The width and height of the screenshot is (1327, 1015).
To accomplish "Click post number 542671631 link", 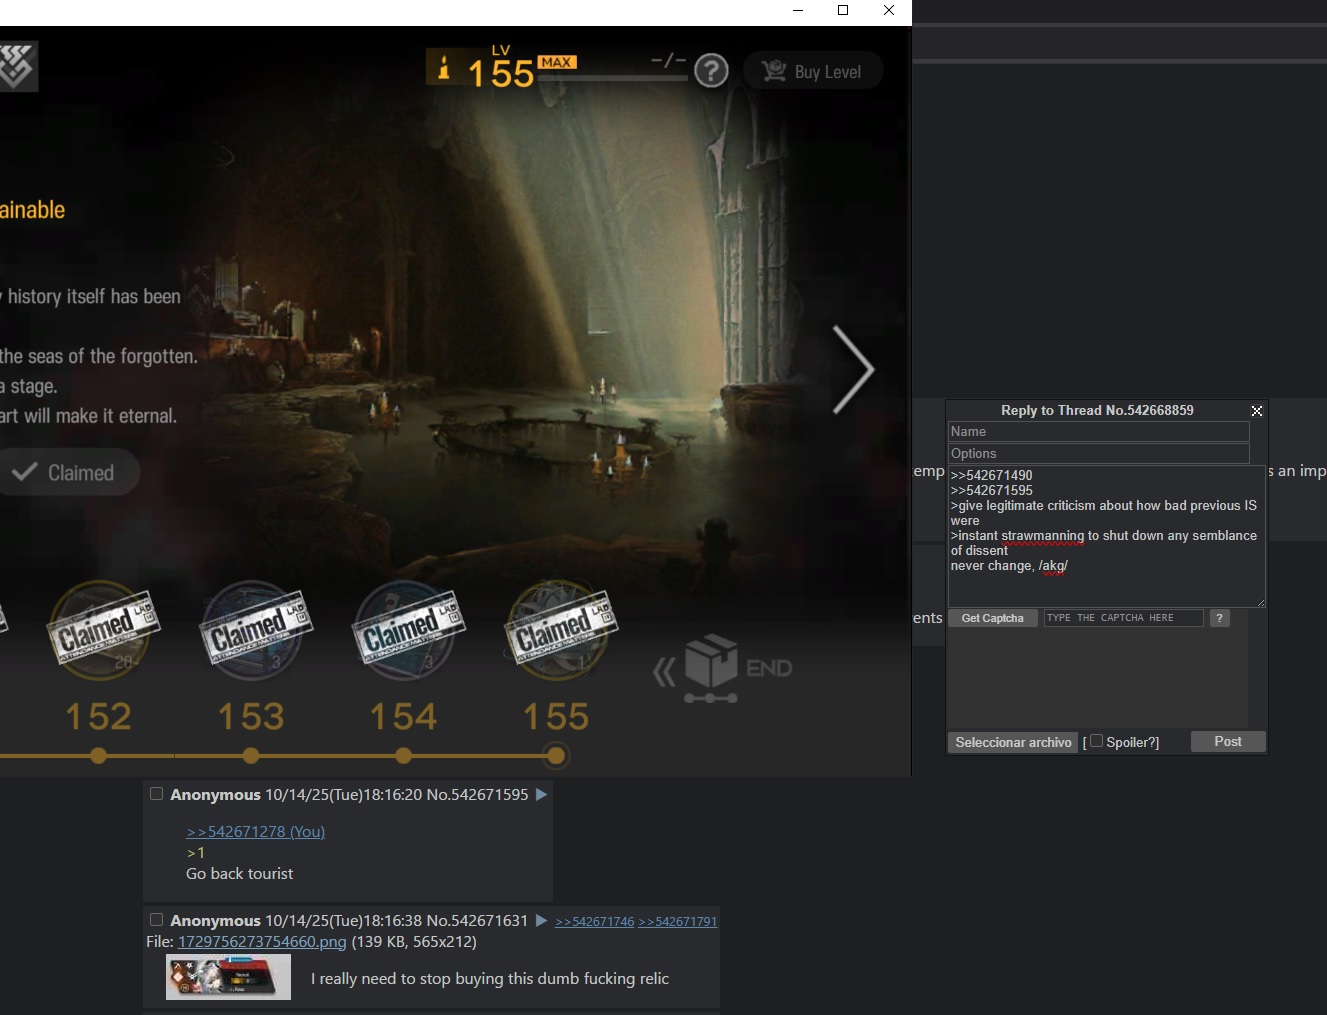I will click(489, 920).
